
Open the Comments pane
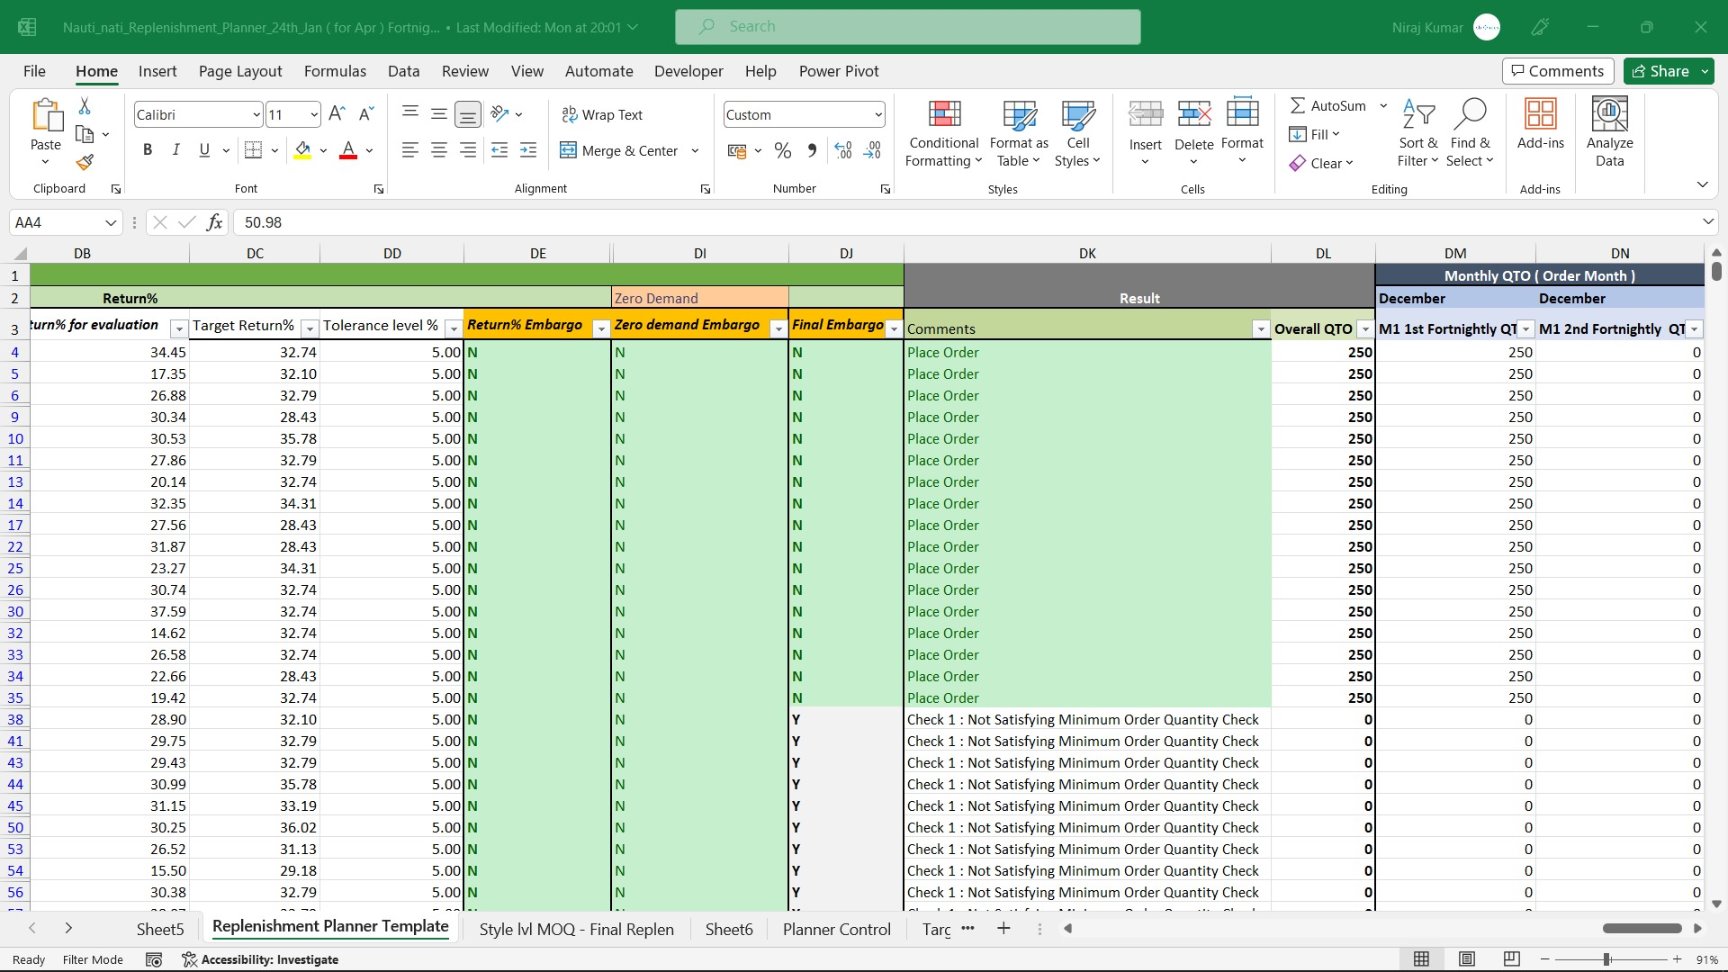point(1556,71)
